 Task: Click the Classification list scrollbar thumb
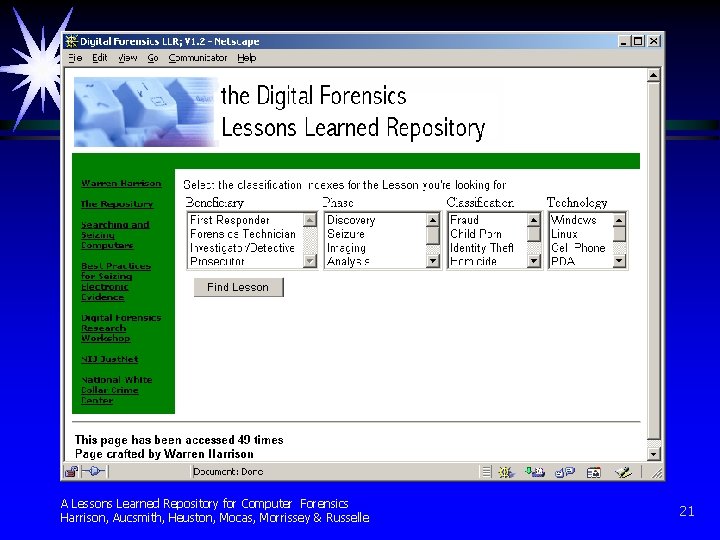click(534, 234)
